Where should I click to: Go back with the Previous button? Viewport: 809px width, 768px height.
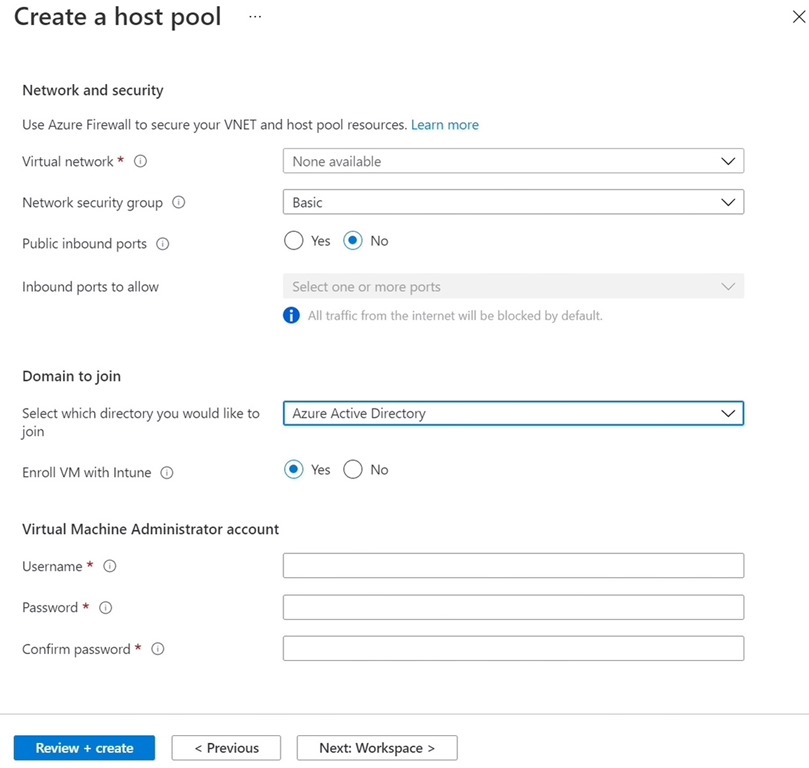coord(226,747)
